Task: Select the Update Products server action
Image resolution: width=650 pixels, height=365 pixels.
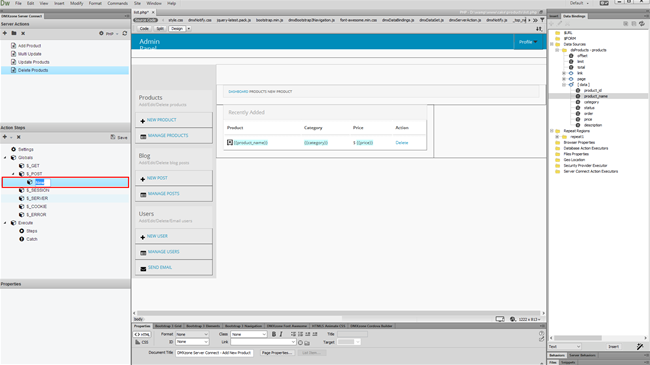Action: pos(34,62)
